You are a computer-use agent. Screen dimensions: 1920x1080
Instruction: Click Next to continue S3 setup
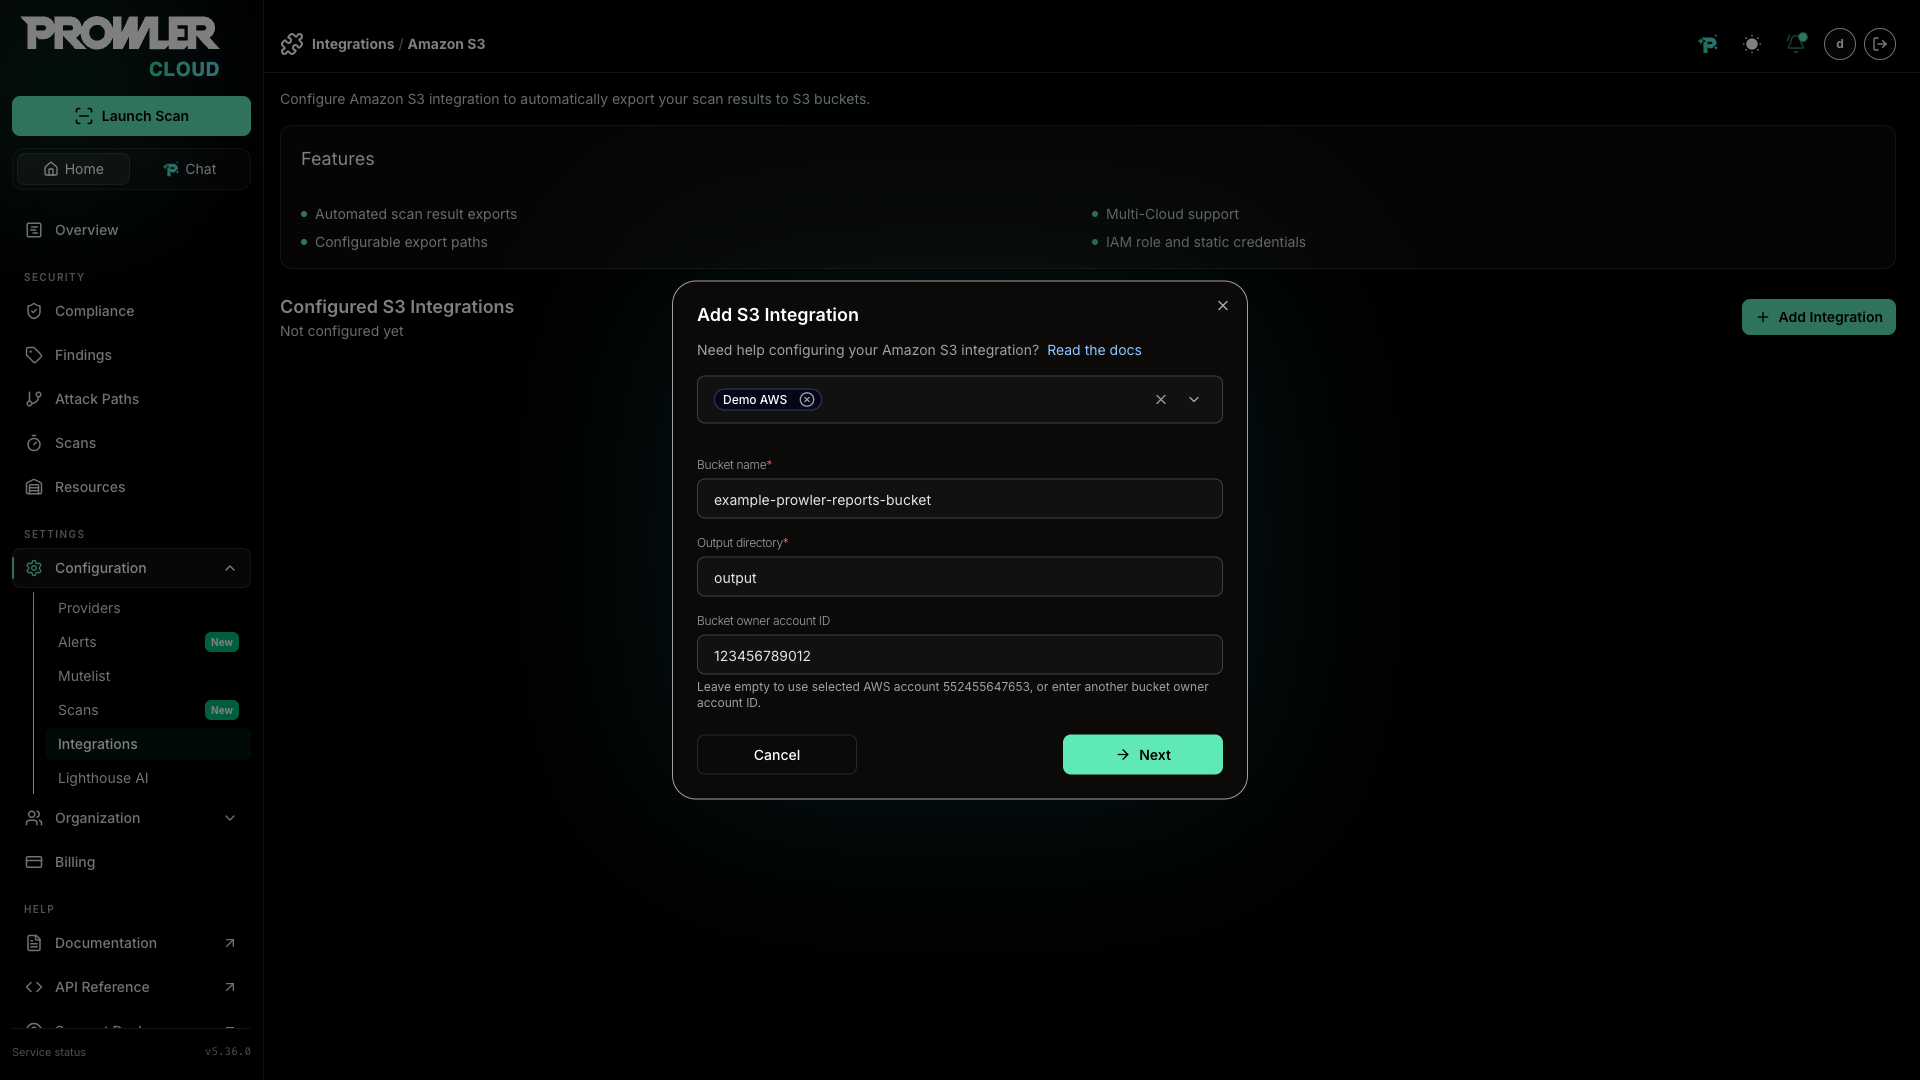(x=1143, y=755)
